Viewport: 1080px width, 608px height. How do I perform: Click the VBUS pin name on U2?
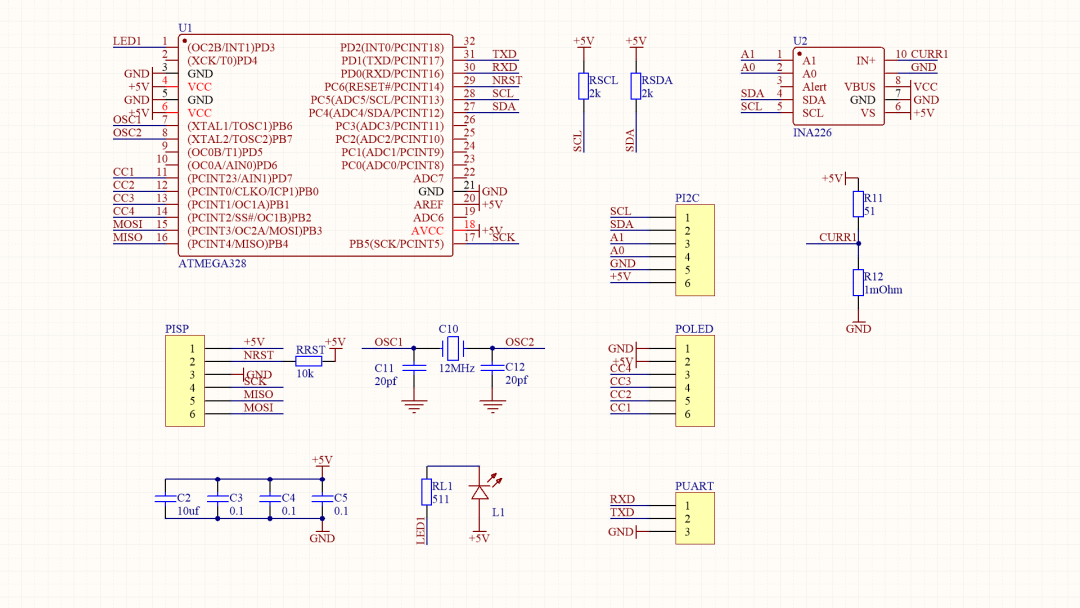[860, 87]
